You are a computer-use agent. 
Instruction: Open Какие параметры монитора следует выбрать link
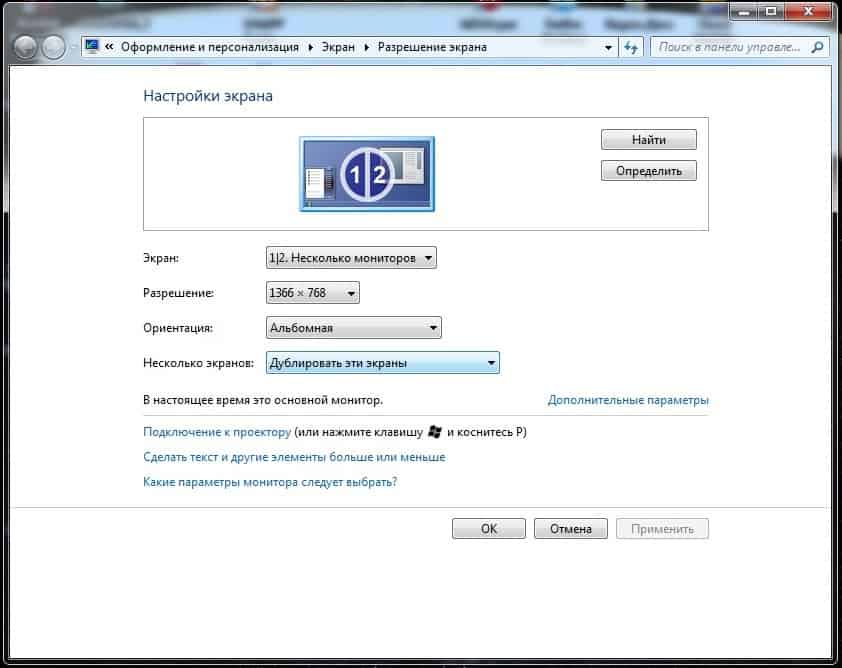(x=270, y=482)
